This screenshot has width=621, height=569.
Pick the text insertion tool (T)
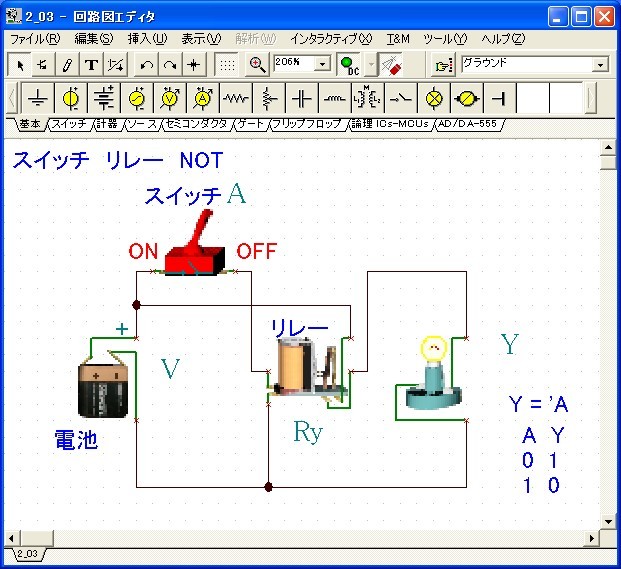pyautogui.click(x=91, y=64)
